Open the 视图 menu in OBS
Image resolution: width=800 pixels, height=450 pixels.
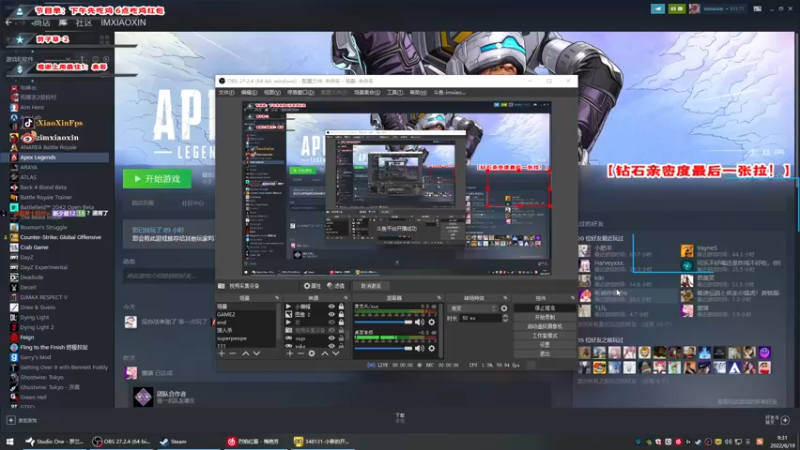pos(272,92)
